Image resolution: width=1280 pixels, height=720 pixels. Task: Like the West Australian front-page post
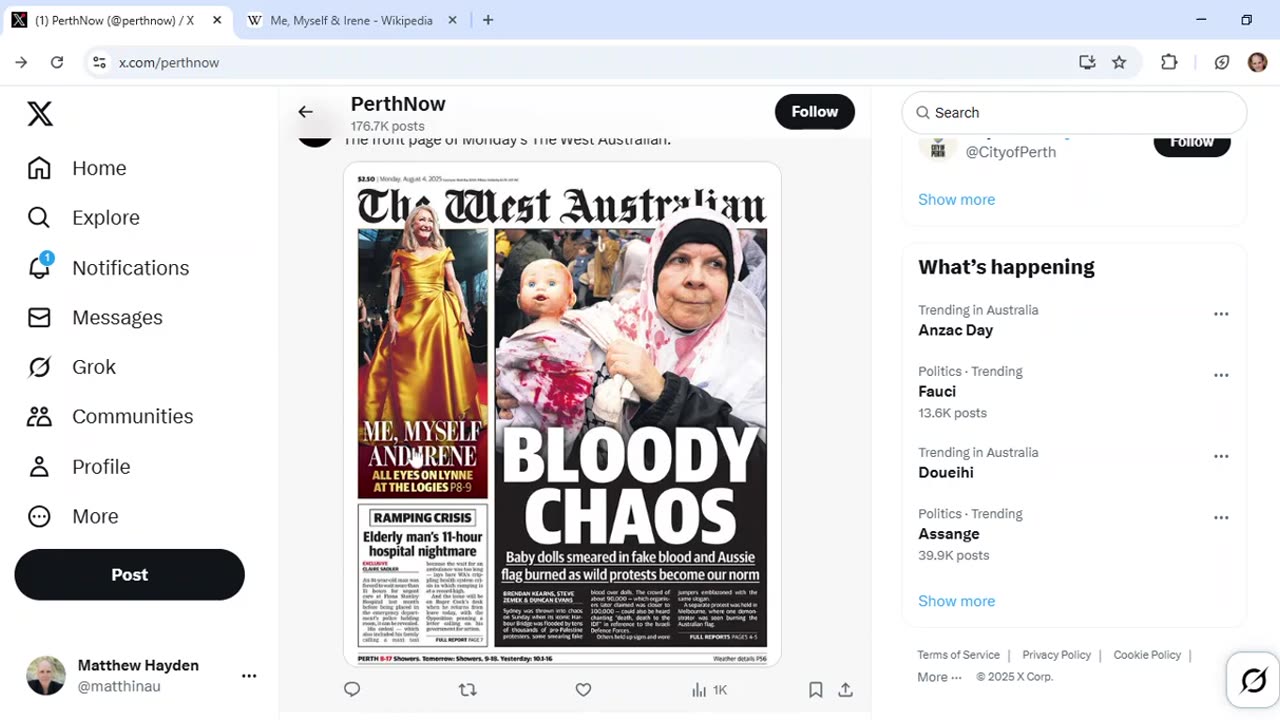click(583, 689)
